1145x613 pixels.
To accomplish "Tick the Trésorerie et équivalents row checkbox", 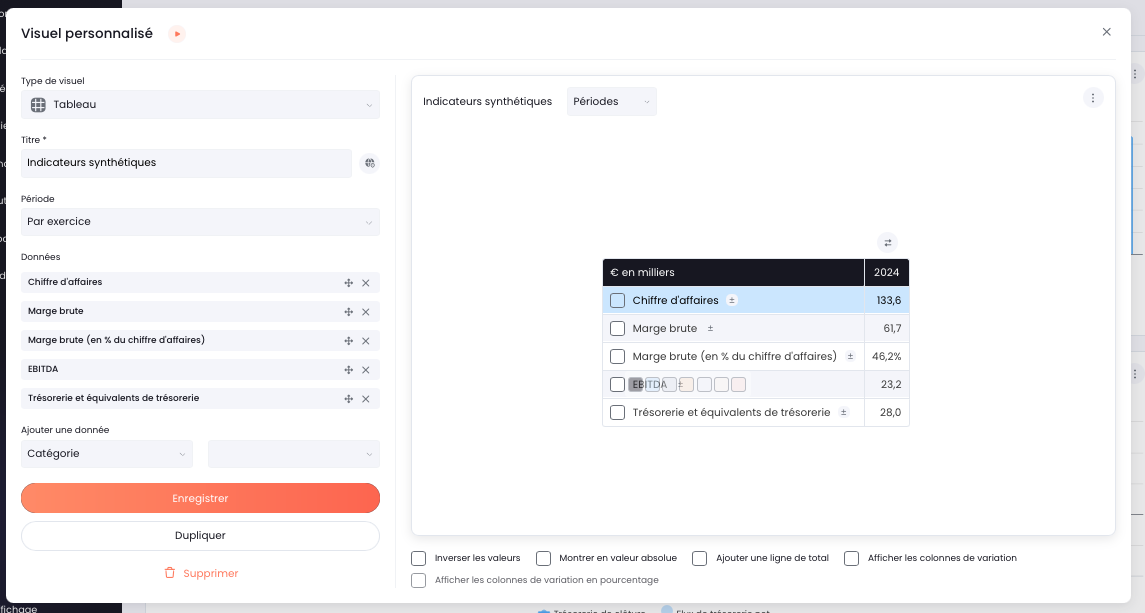I will click(617, 412).
